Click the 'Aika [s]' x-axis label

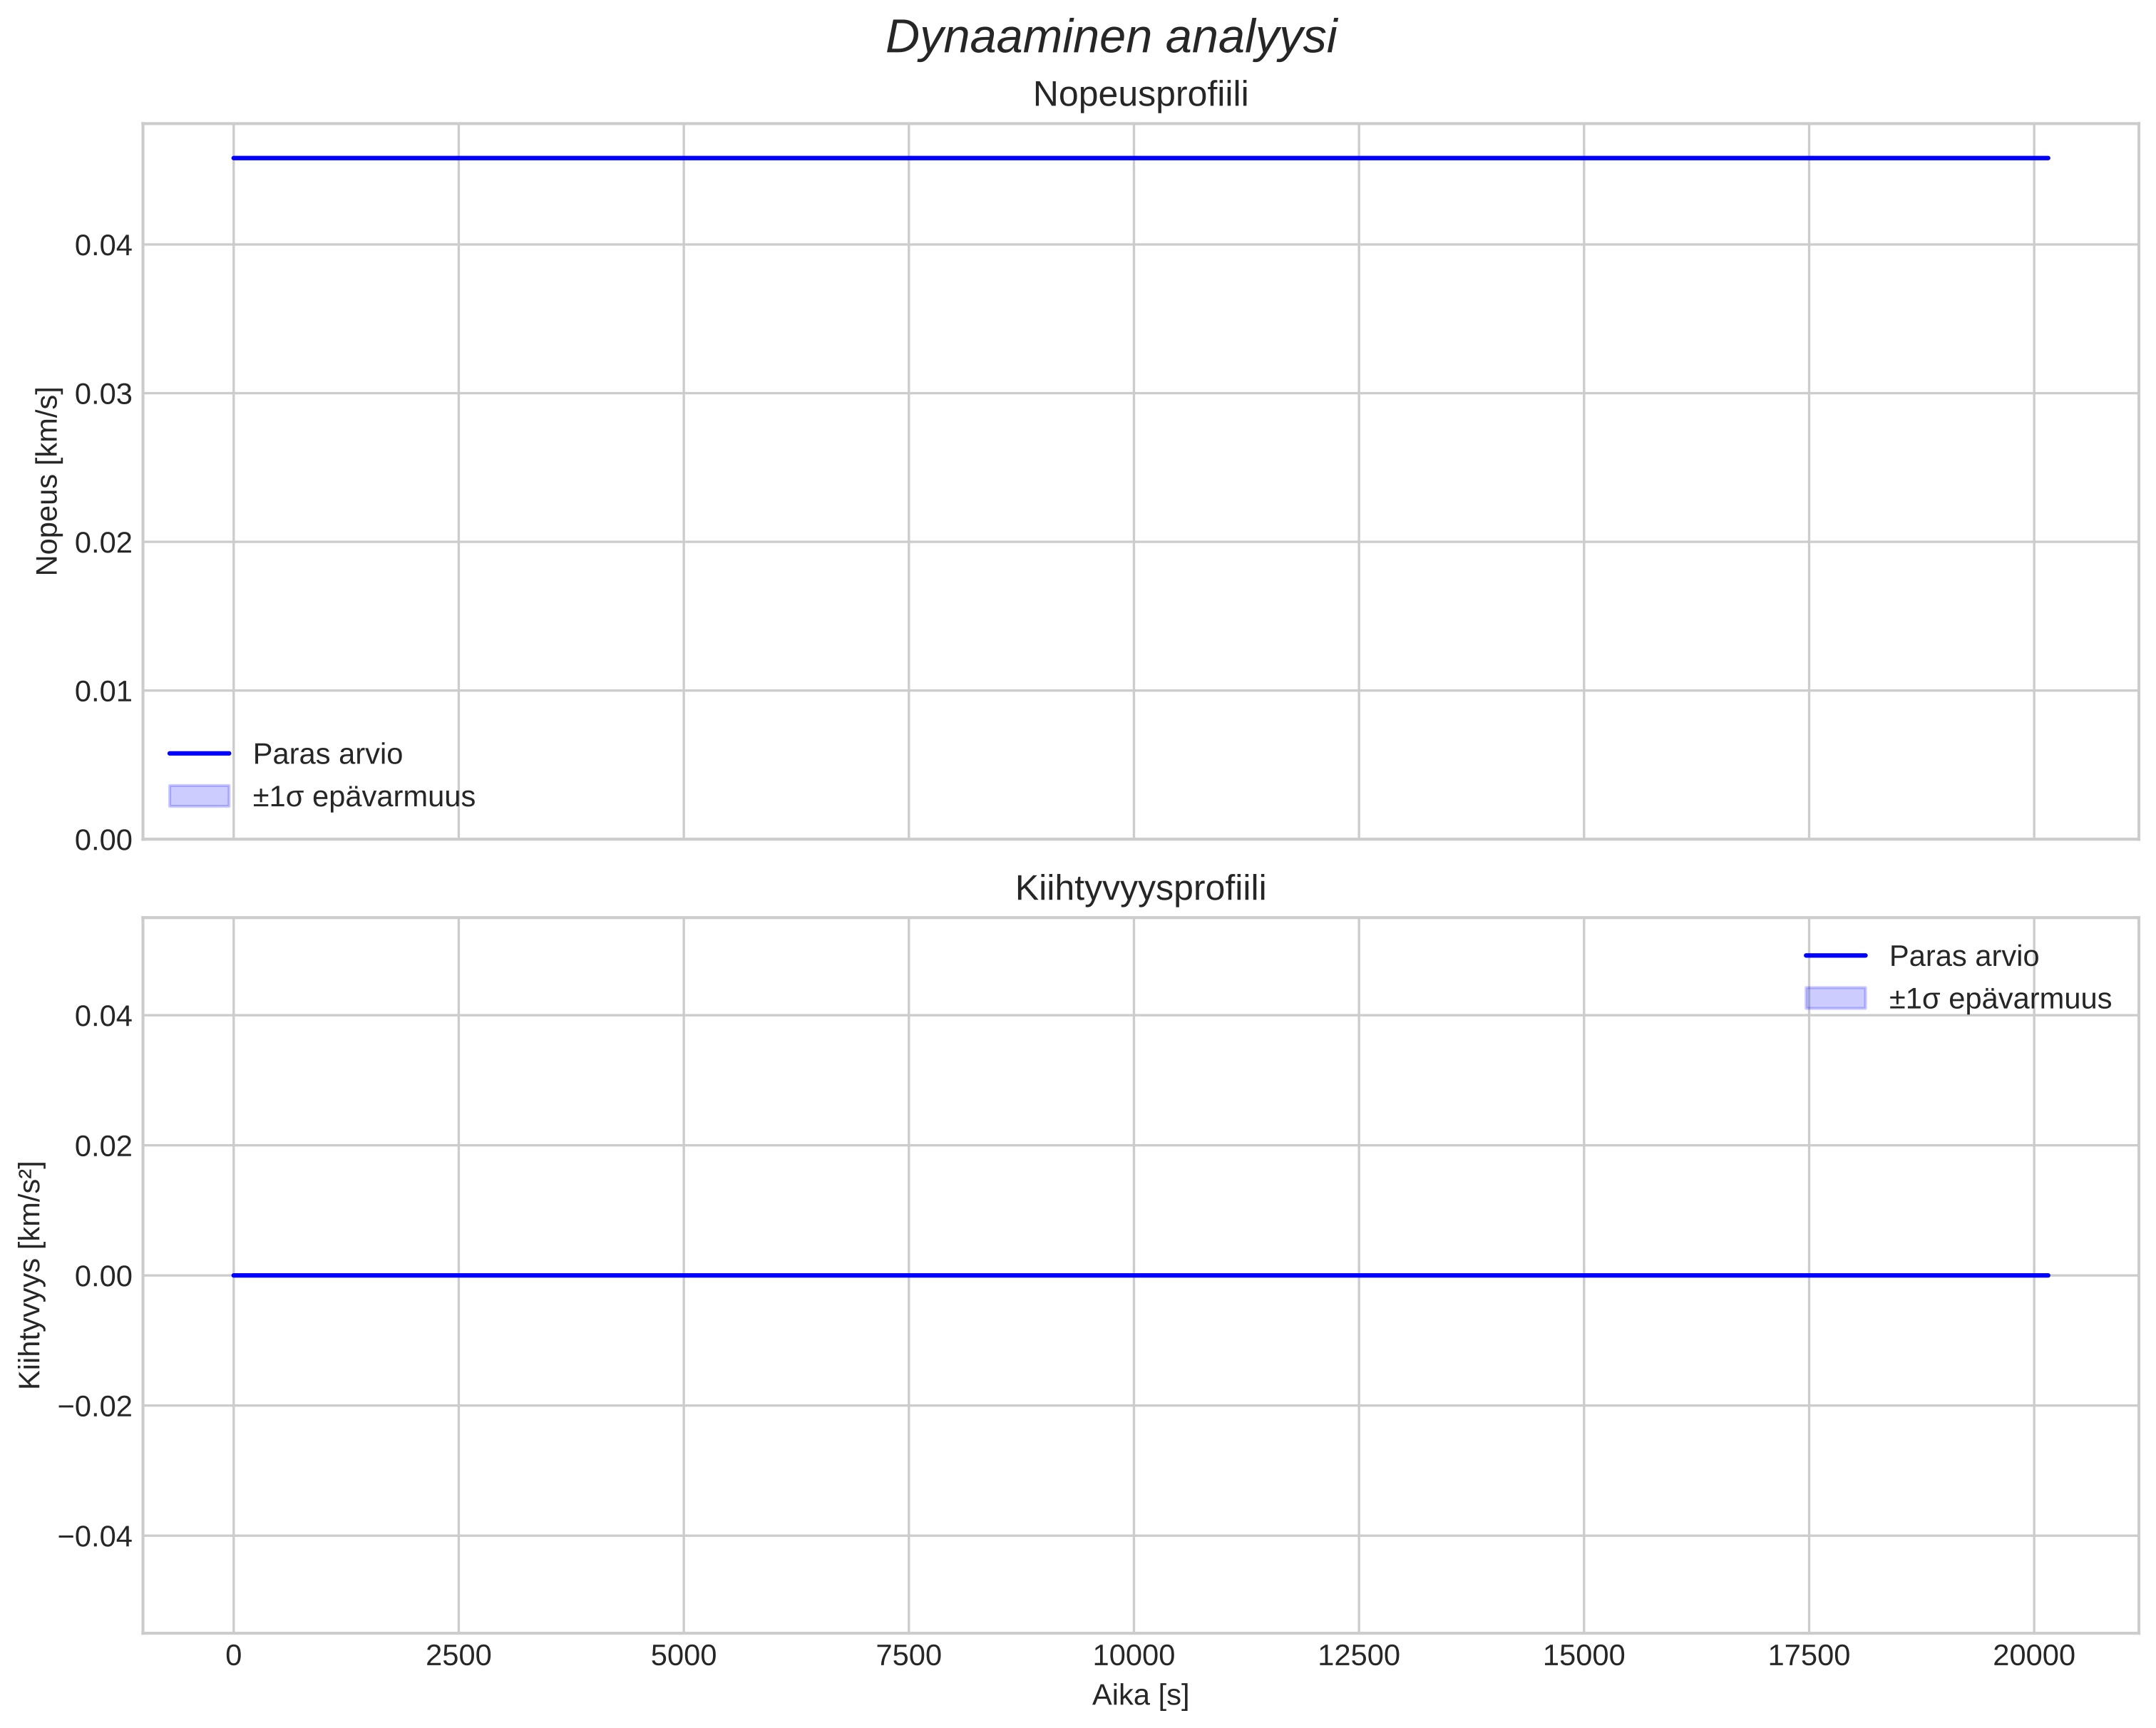1140,1695
